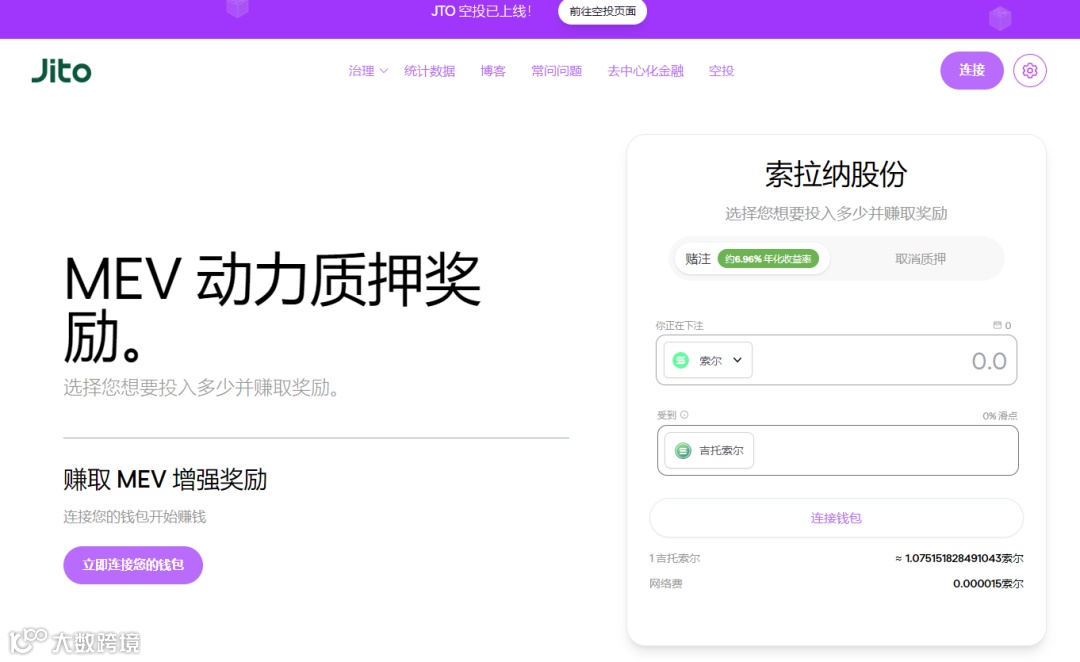The height and width of the screenshot is (662, 1080).
Task: Click the 连接钱包 button in stake card
Action: pos(836,518)
